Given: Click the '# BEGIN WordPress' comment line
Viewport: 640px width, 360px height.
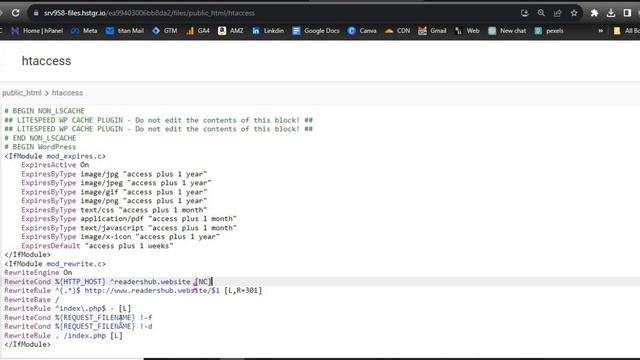Looking at the screenshot, I should tap(40, 147).
